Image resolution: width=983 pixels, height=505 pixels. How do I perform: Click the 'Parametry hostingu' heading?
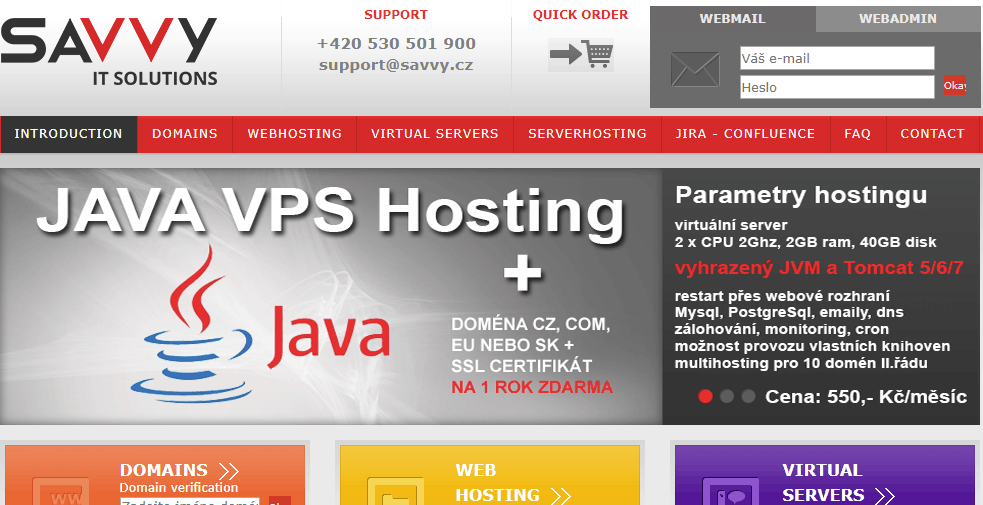[801, 195]
